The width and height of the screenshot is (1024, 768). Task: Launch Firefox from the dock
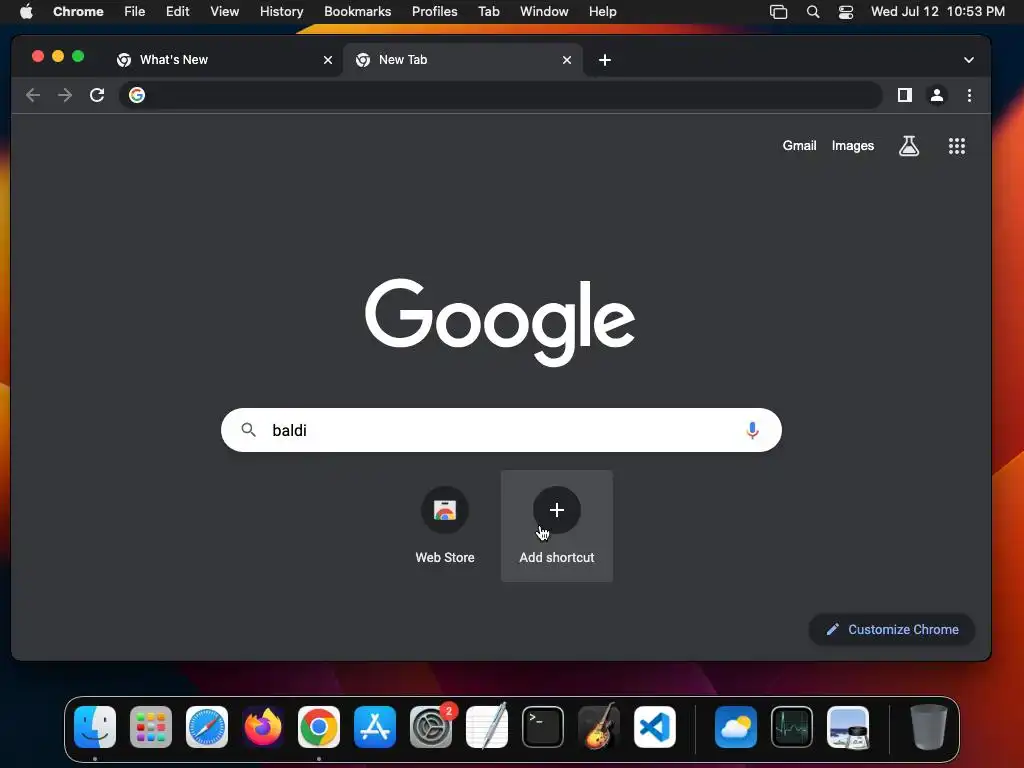(x=263, y=727)
